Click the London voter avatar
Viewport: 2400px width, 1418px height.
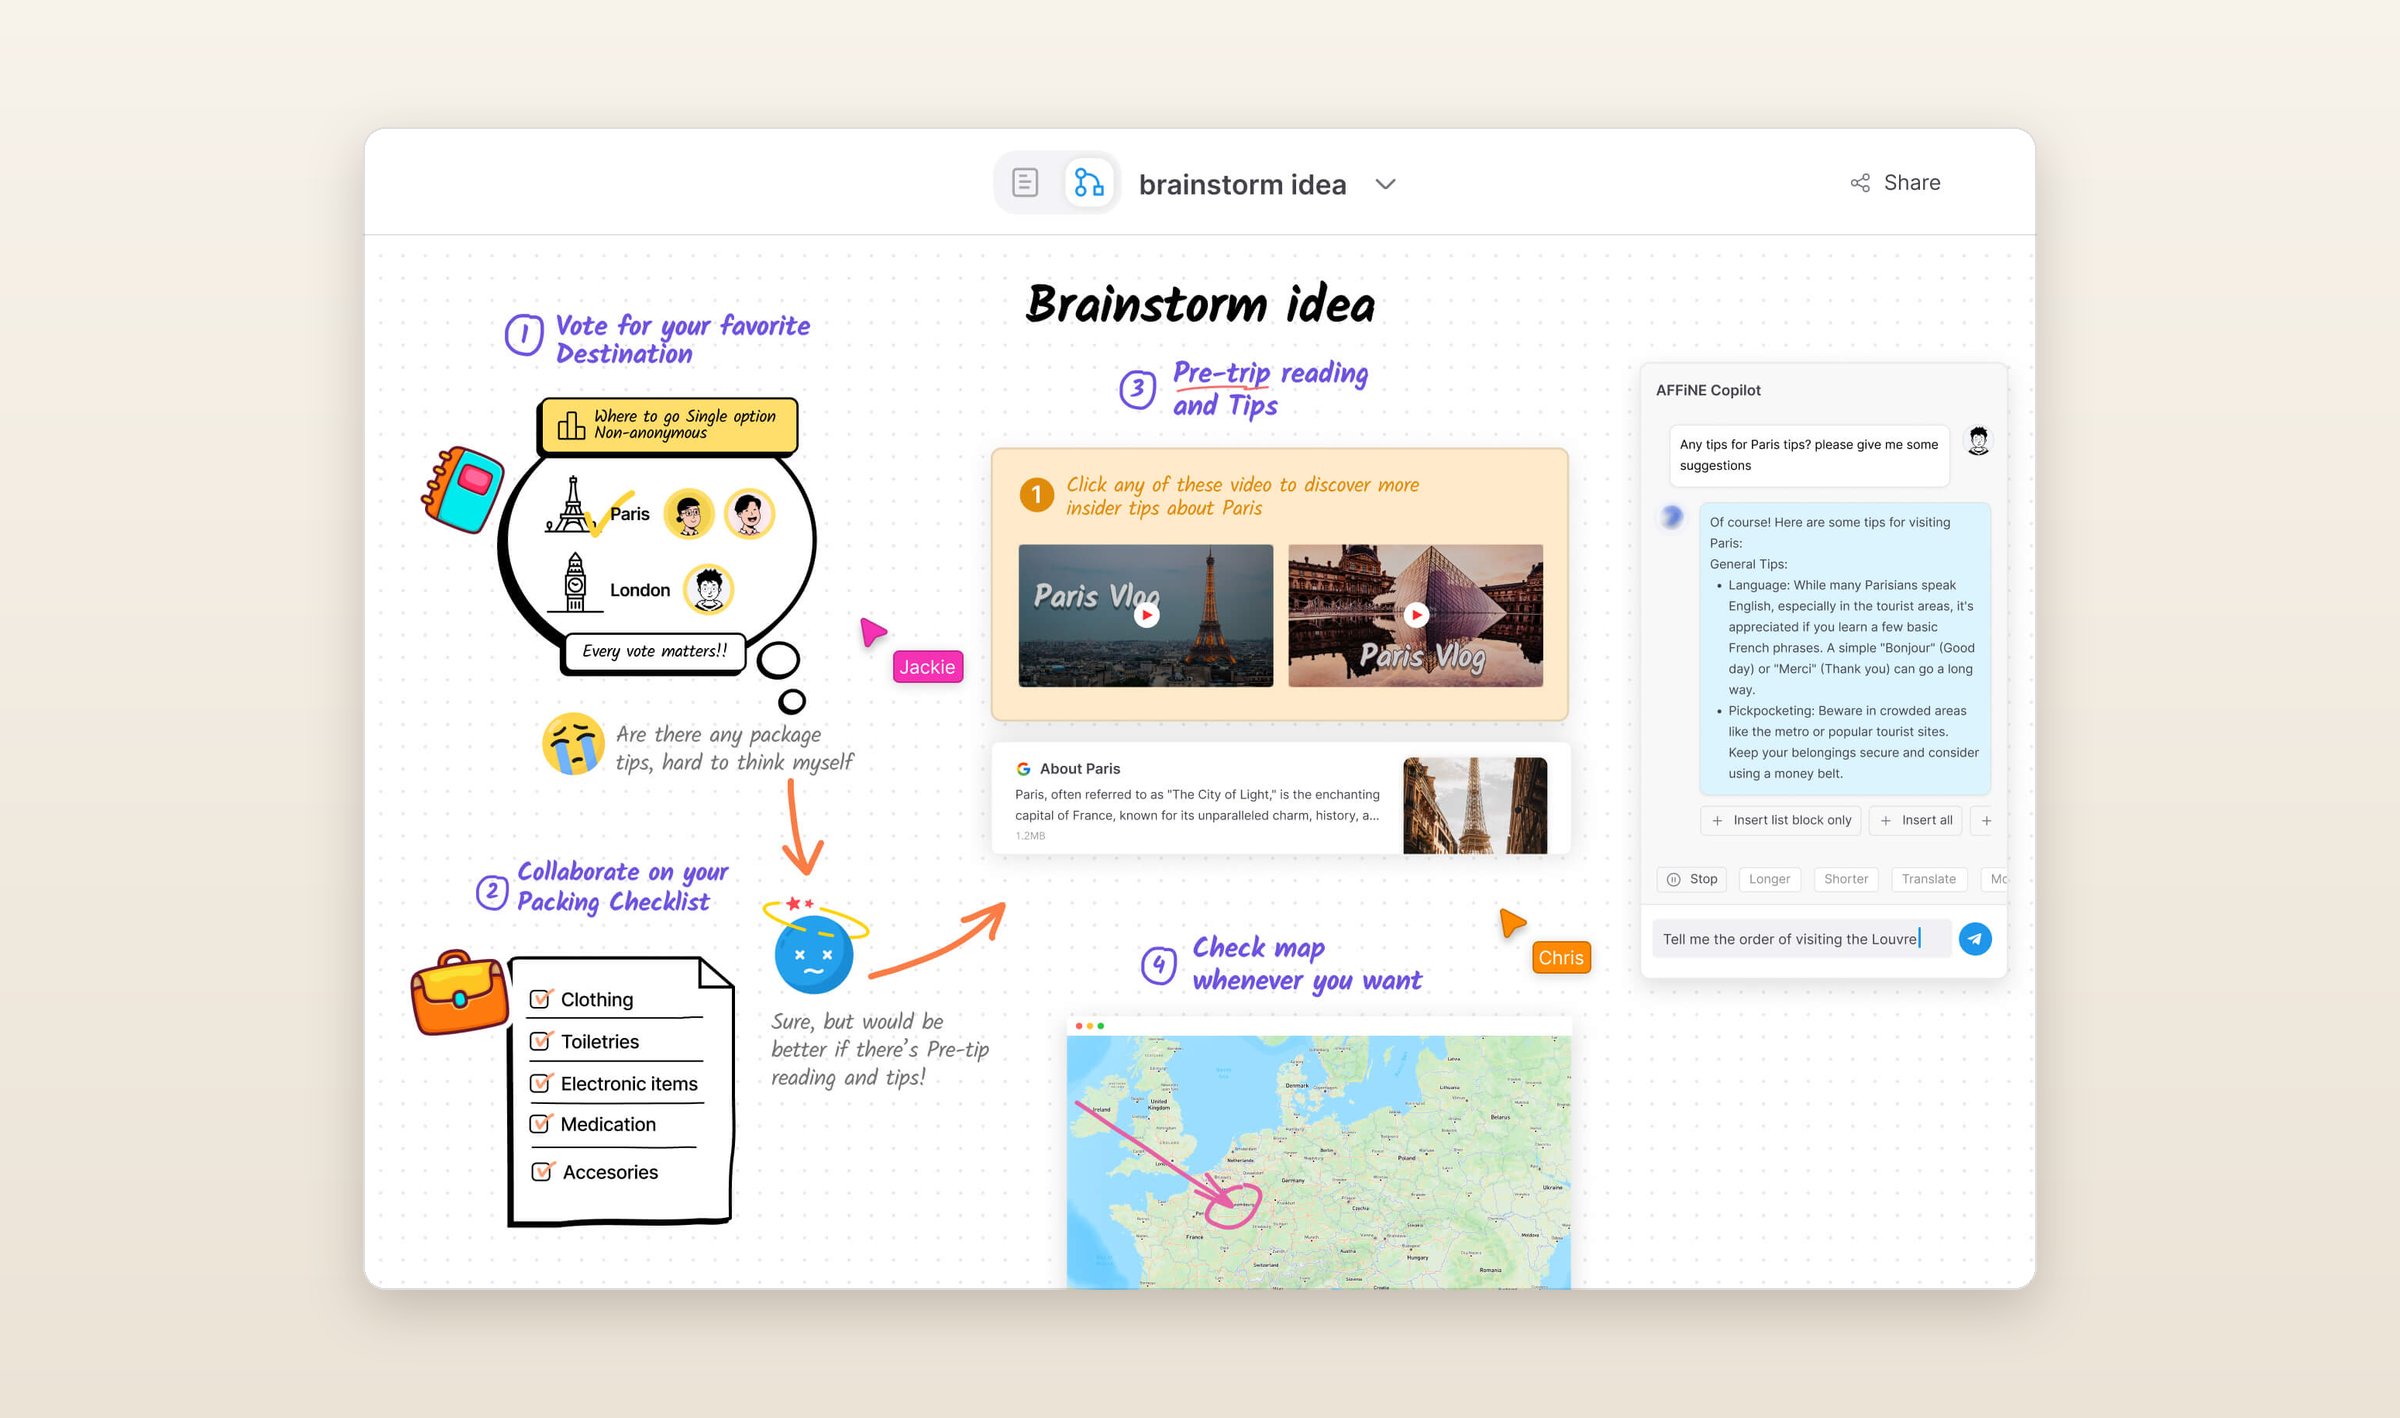[x=709, y=588]
